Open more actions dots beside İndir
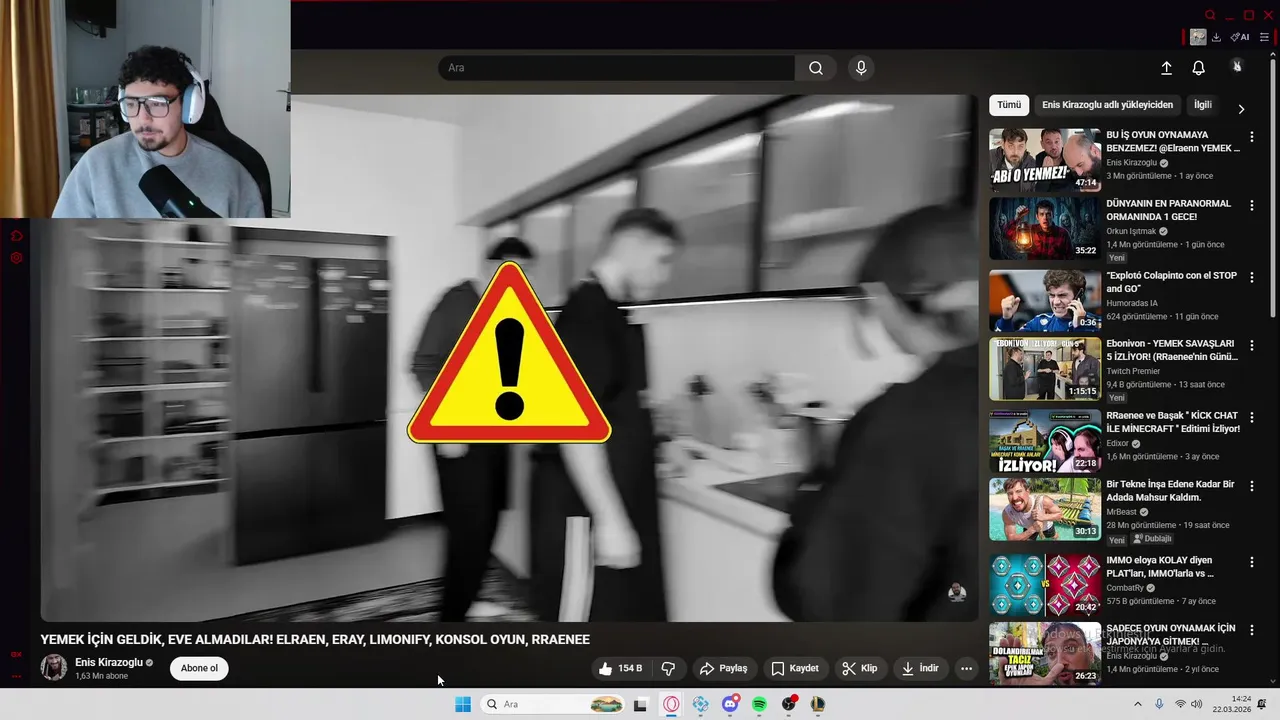This screenshot has width=1280, height=720. click(x=966, y=668)
